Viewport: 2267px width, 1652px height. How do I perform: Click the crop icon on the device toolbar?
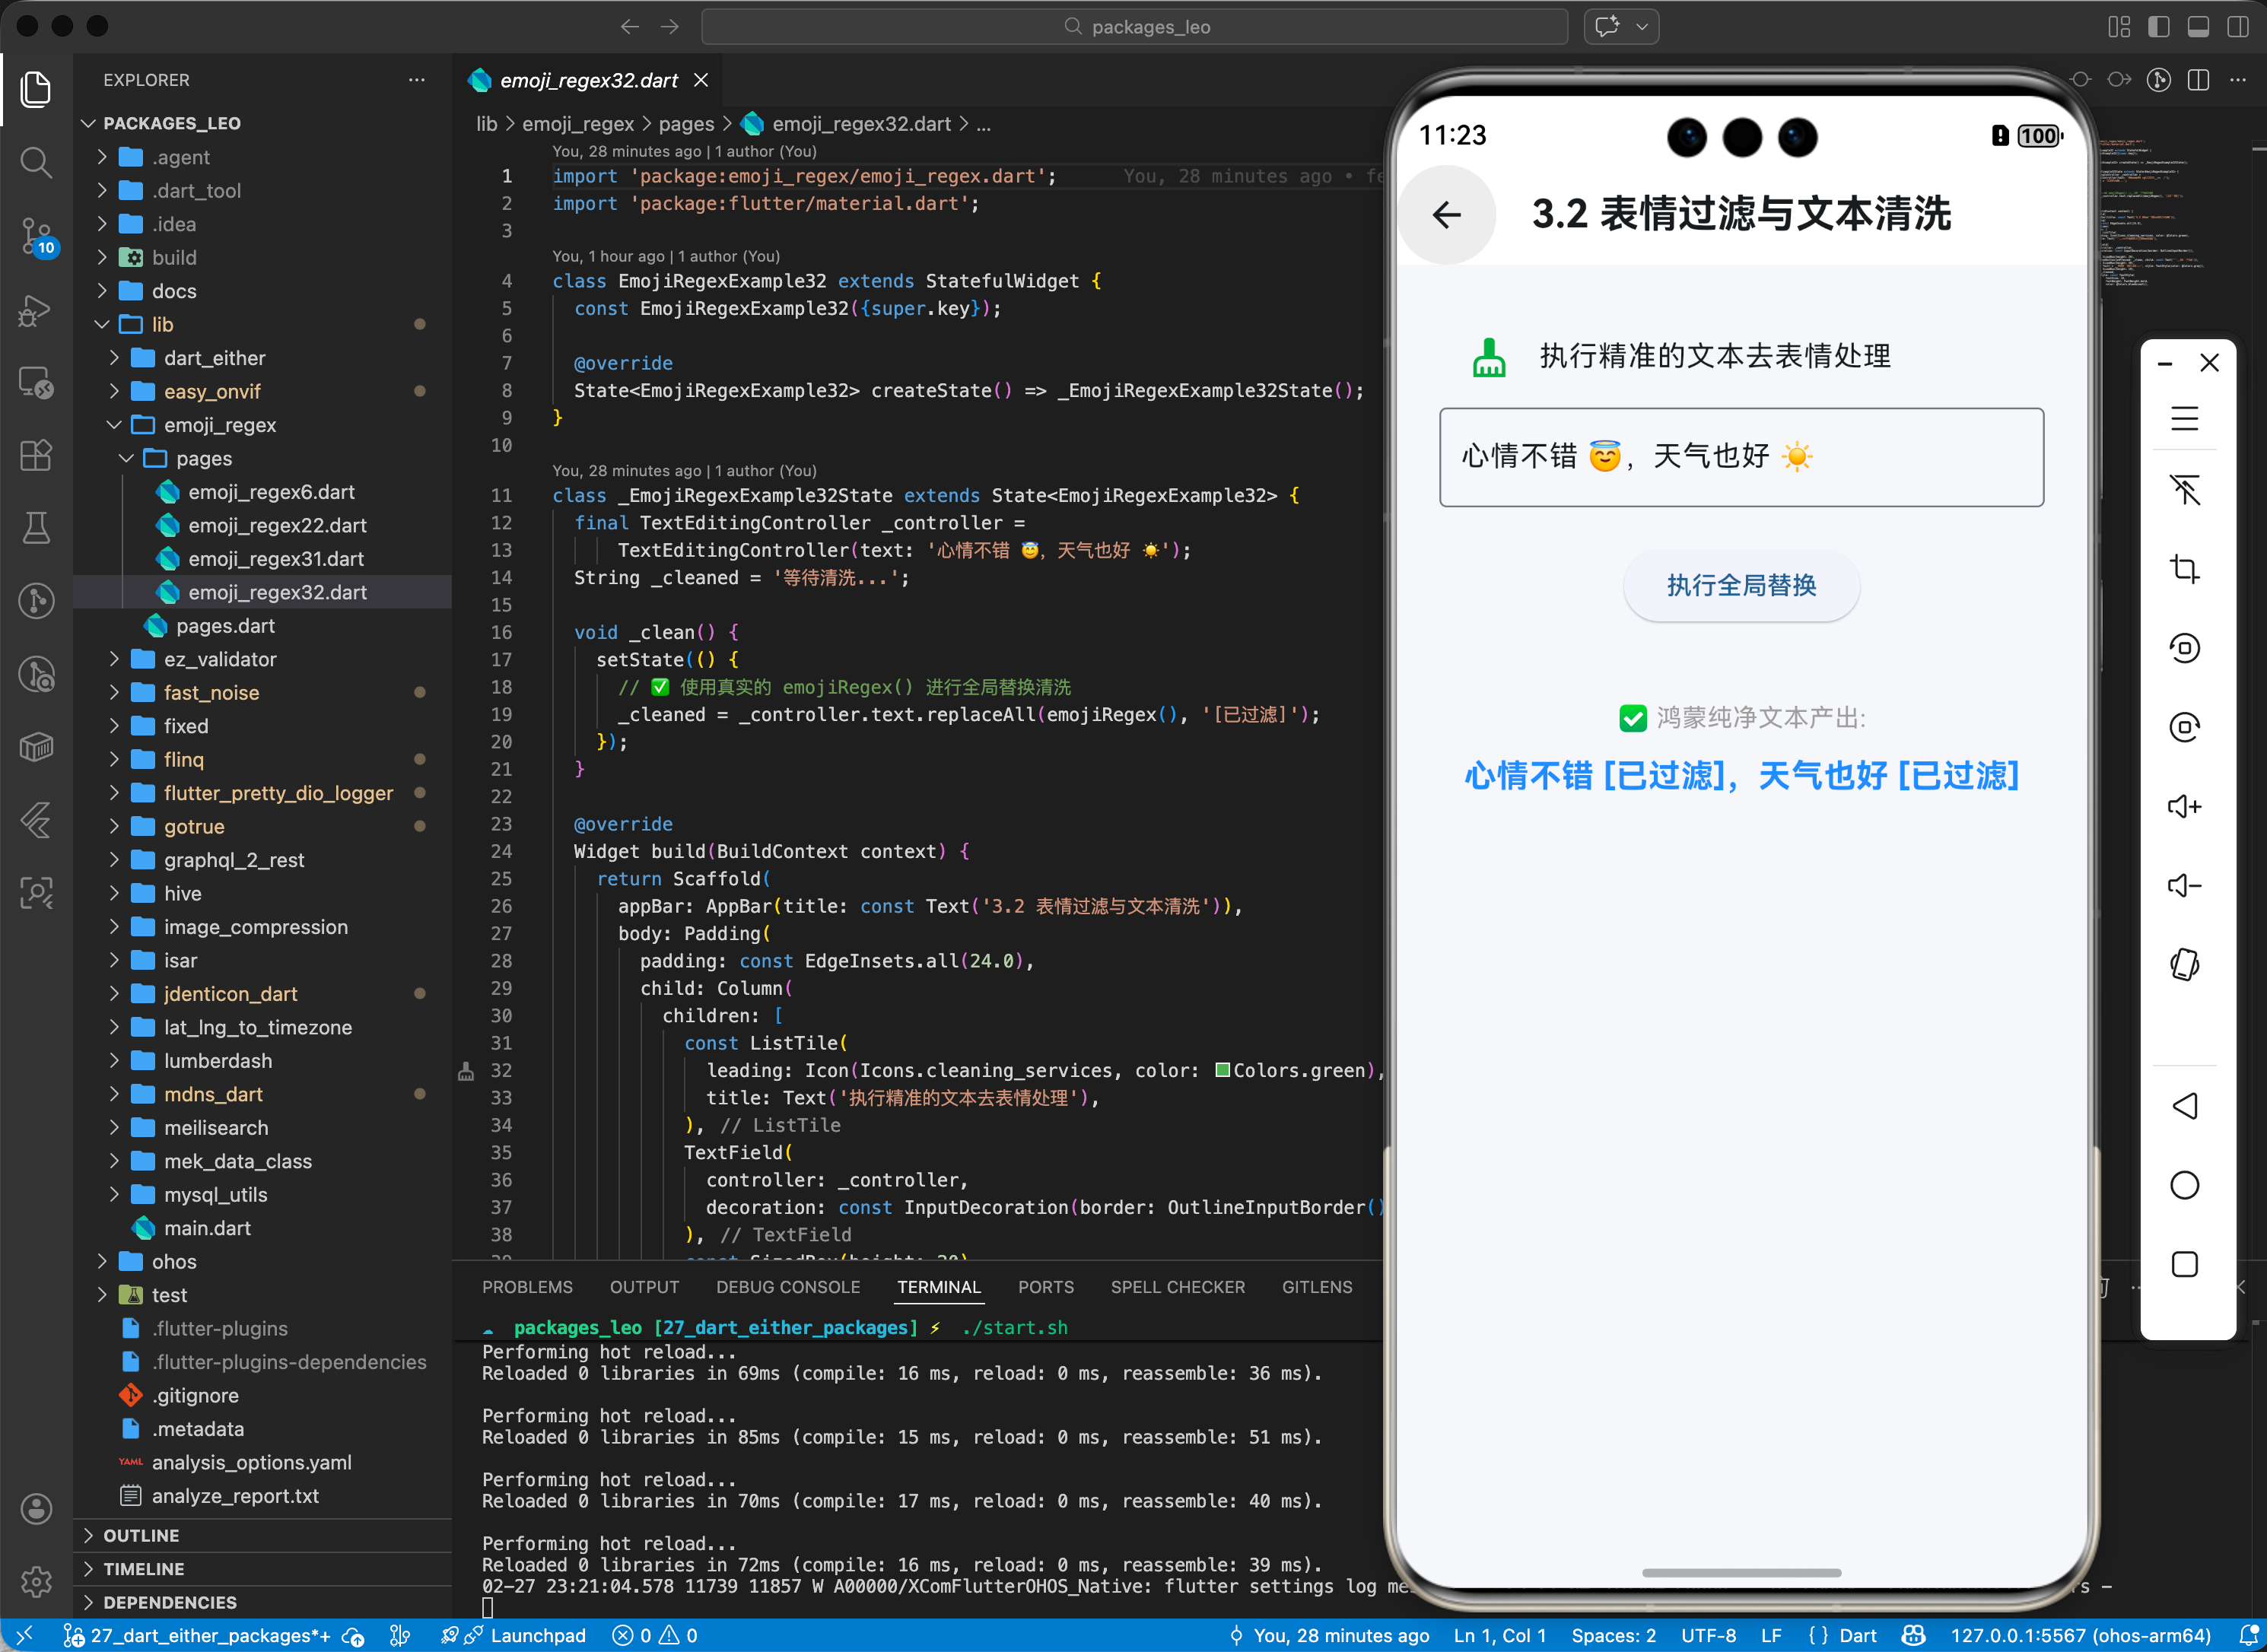[2185, 569]
